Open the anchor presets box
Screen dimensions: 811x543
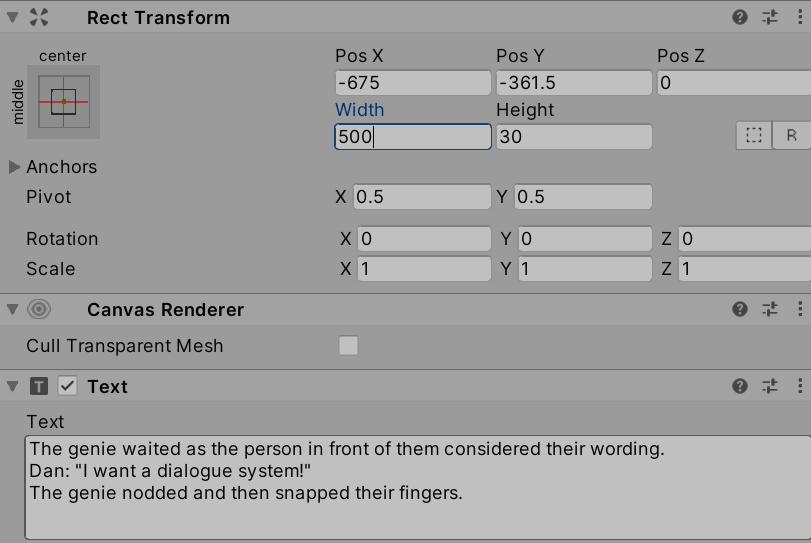64,102
